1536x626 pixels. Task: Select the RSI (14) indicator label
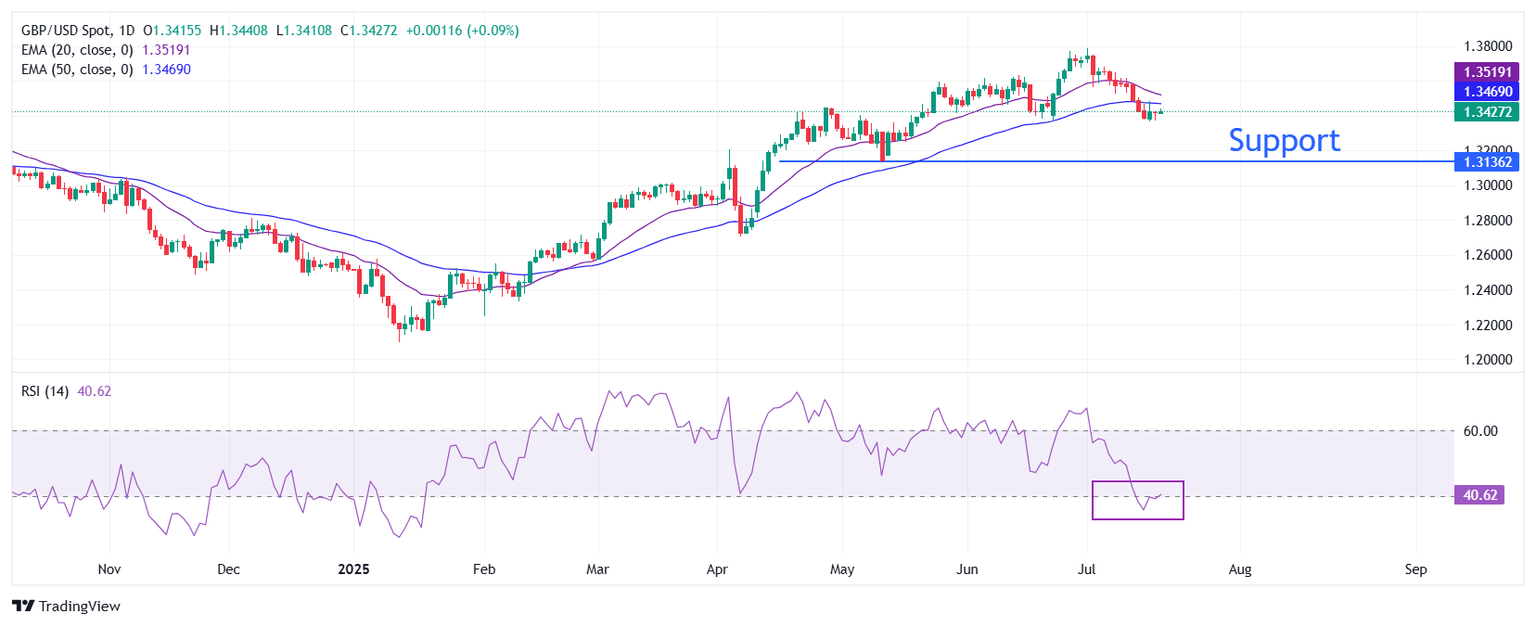45,391
